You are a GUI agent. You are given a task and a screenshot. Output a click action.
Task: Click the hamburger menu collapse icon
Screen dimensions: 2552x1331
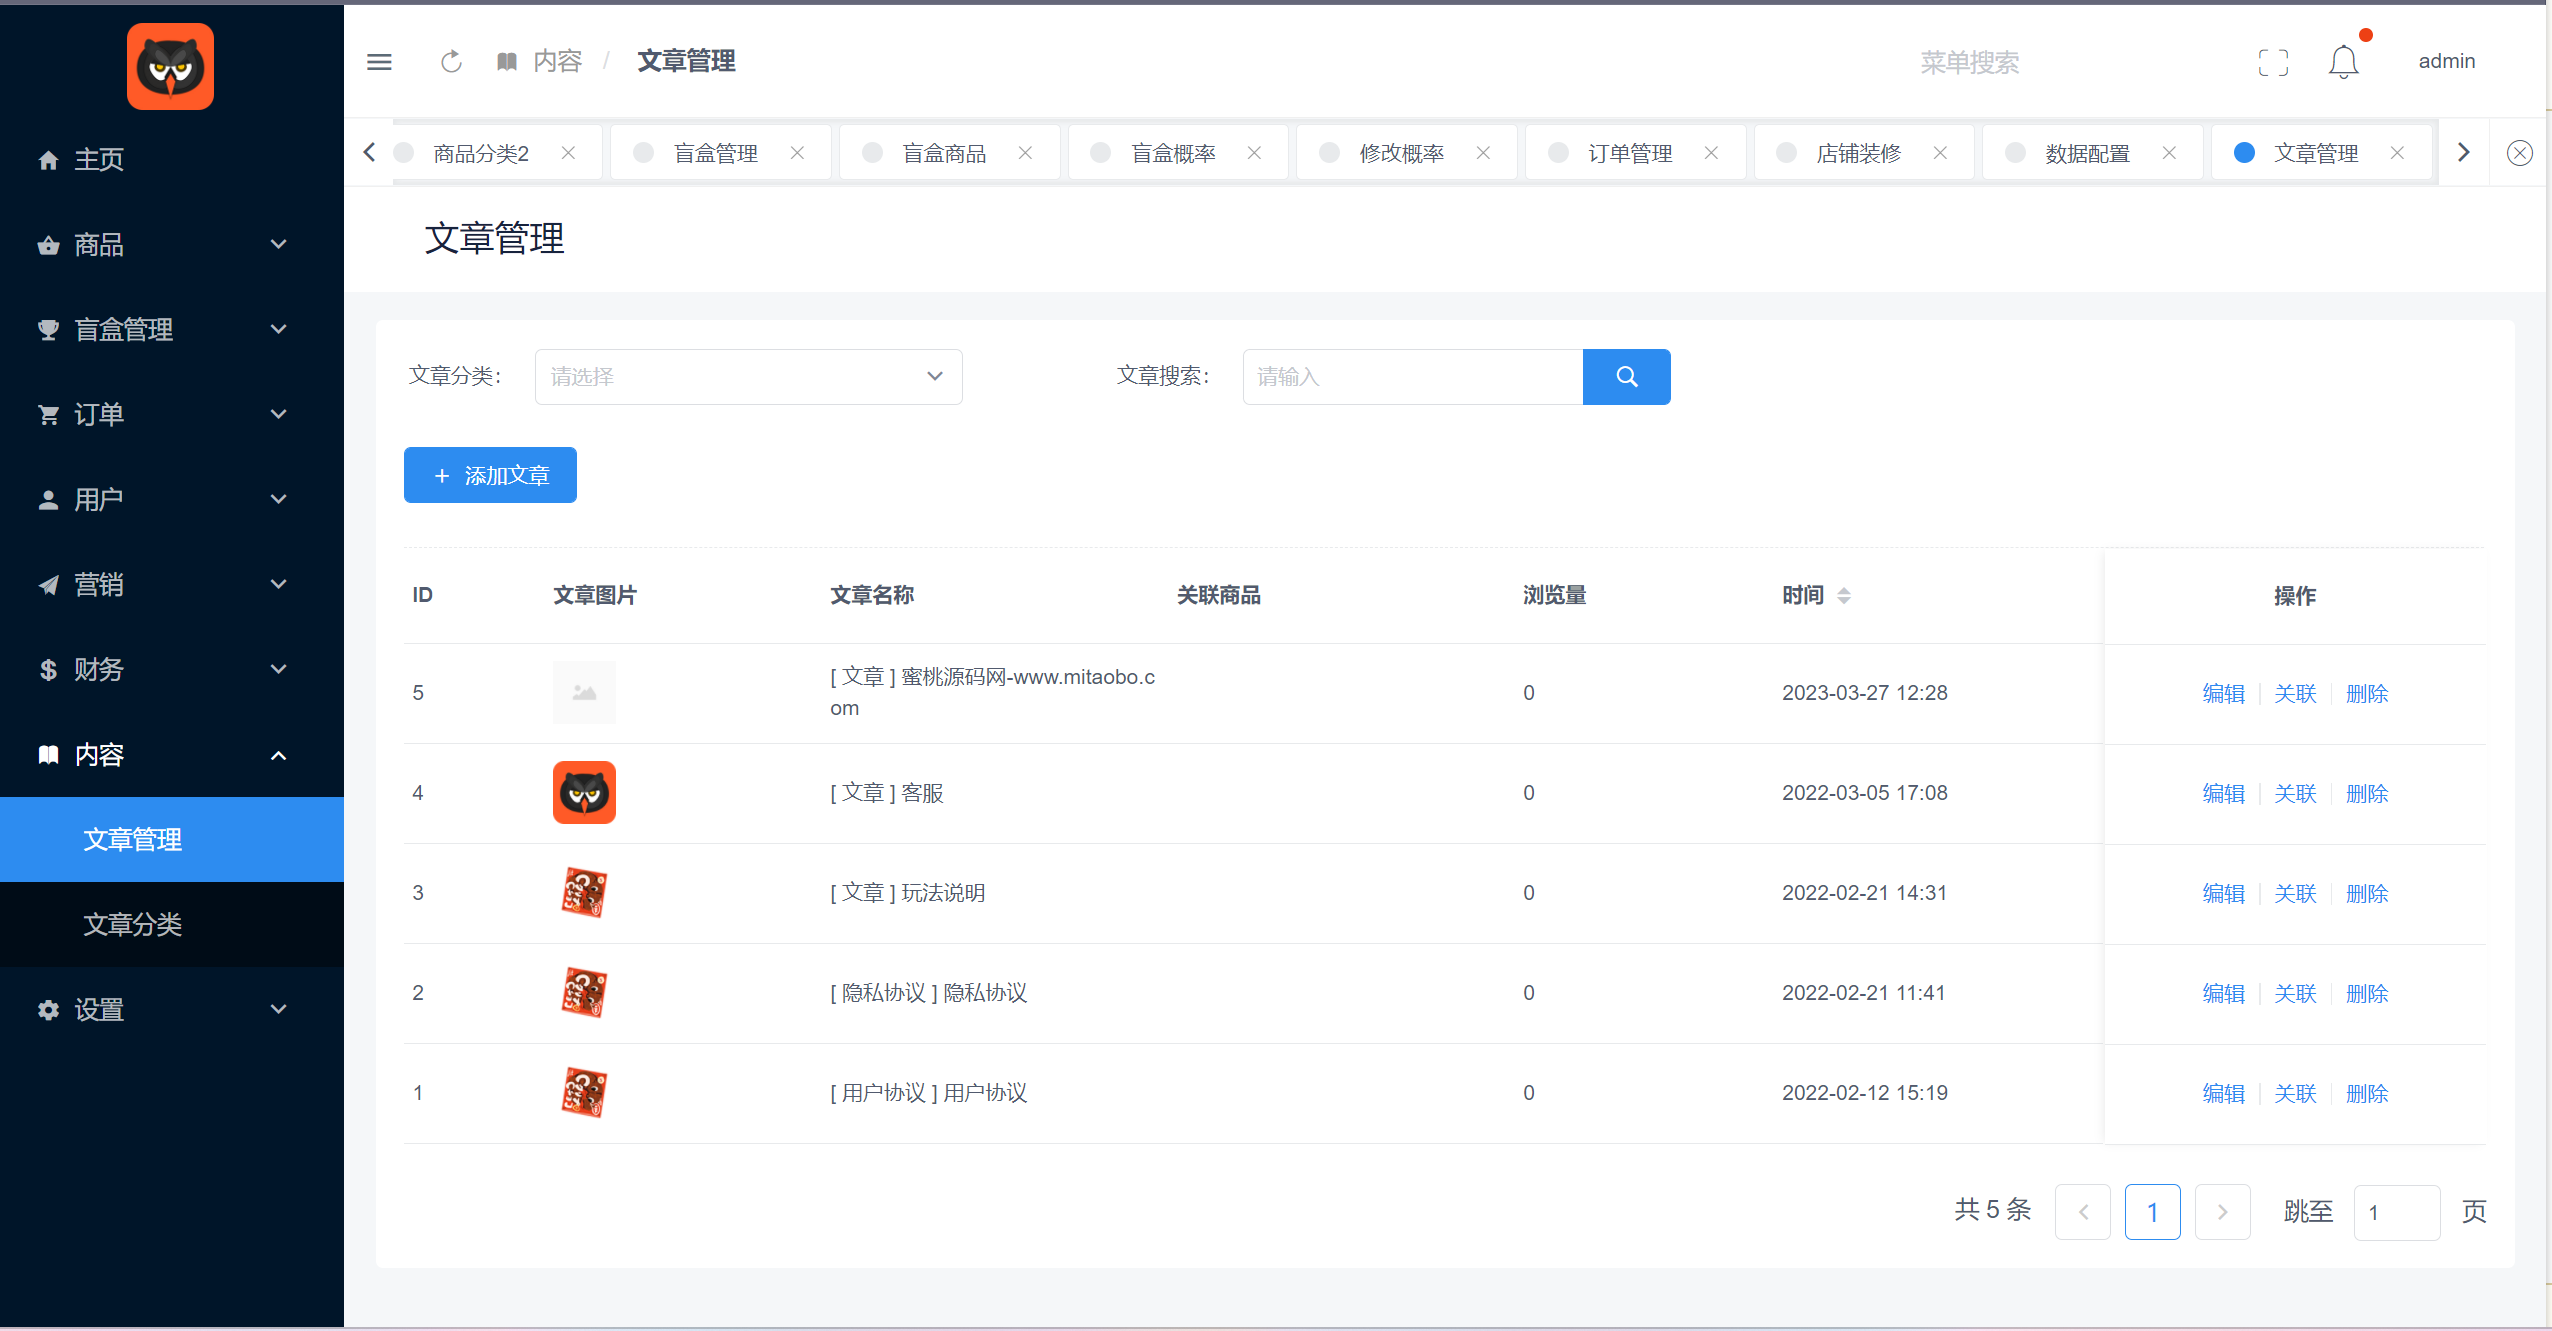coord(379,62)
